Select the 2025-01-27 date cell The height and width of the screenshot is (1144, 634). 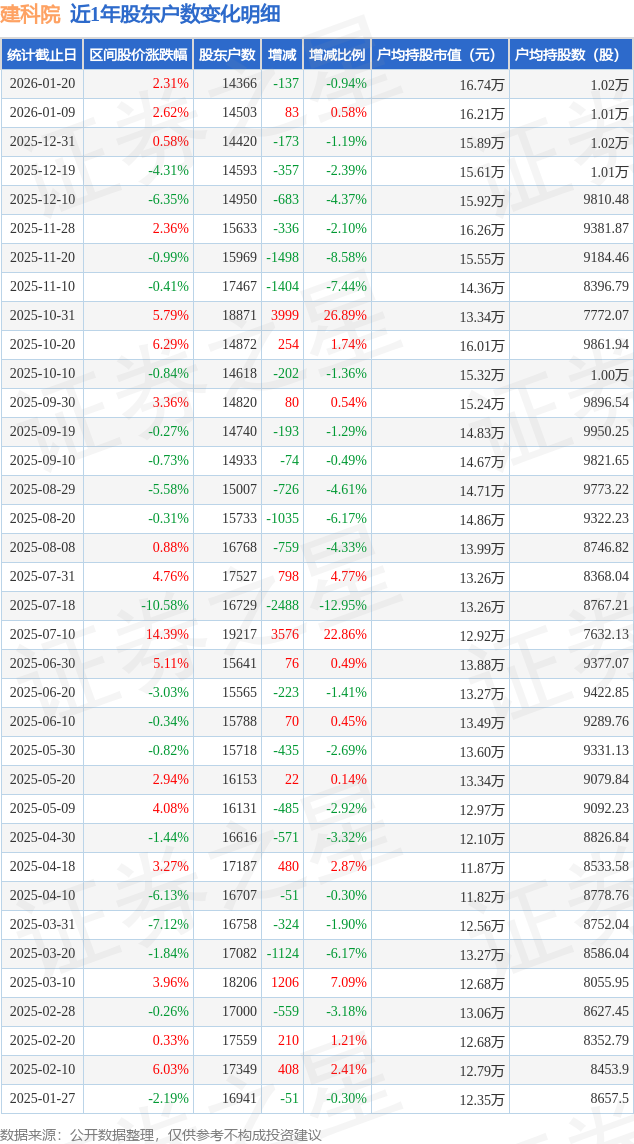click(42, 1099)
